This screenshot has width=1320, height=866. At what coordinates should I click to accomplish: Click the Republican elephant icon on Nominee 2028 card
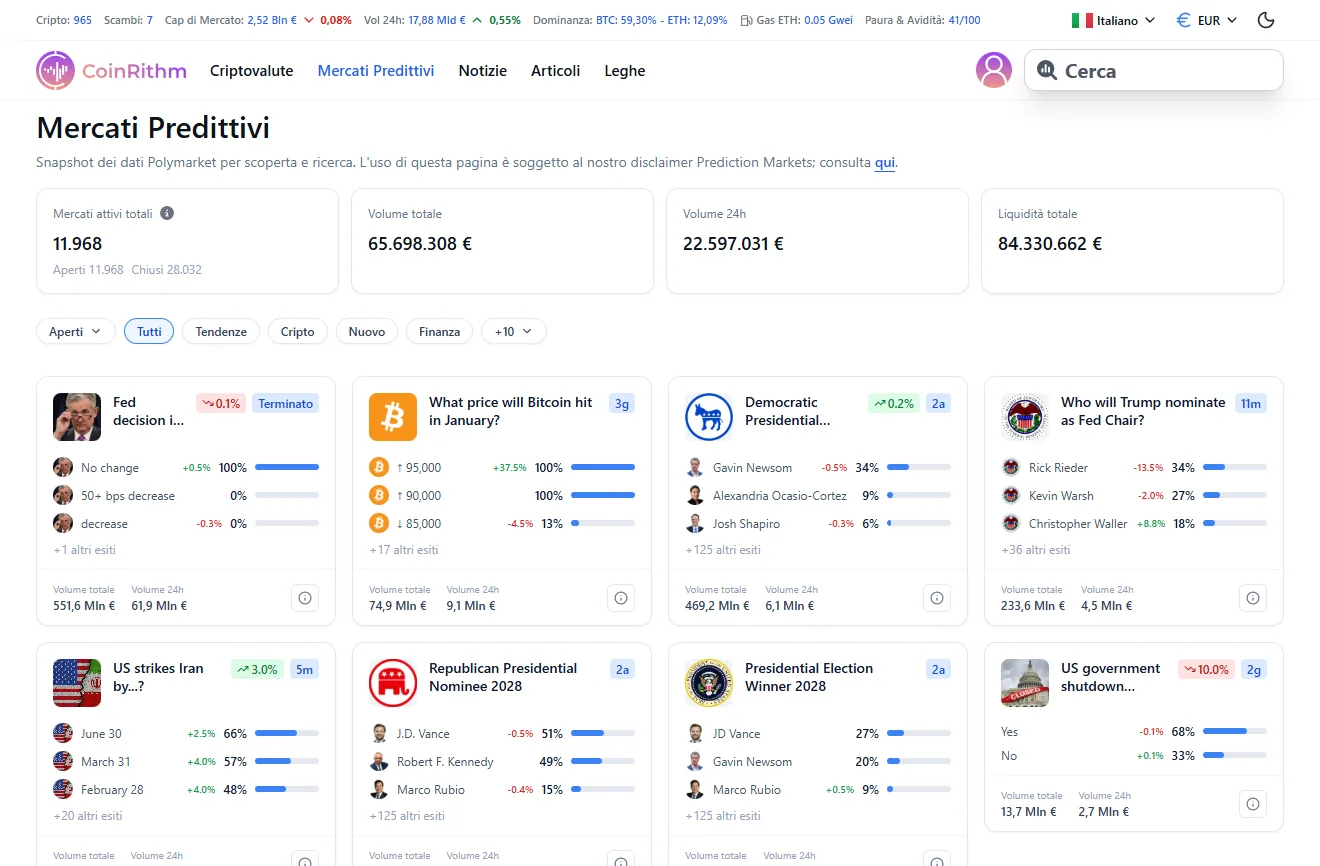[x=393, y=683]
